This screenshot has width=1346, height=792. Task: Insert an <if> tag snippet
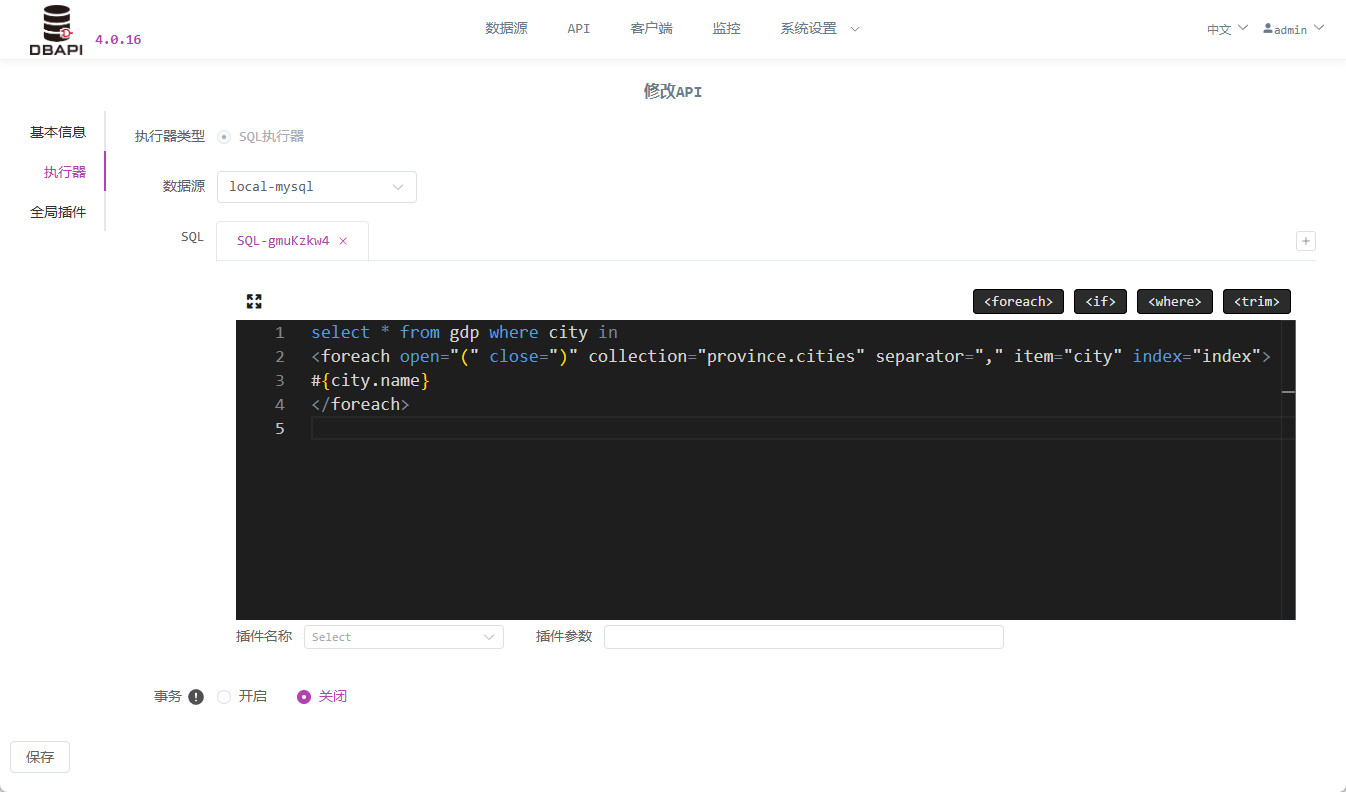(x=1100, y=301)
